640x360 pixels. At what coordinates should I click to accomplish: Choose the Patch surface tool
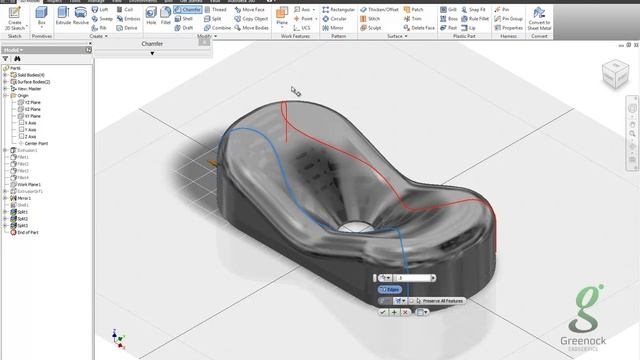[413, 9]
